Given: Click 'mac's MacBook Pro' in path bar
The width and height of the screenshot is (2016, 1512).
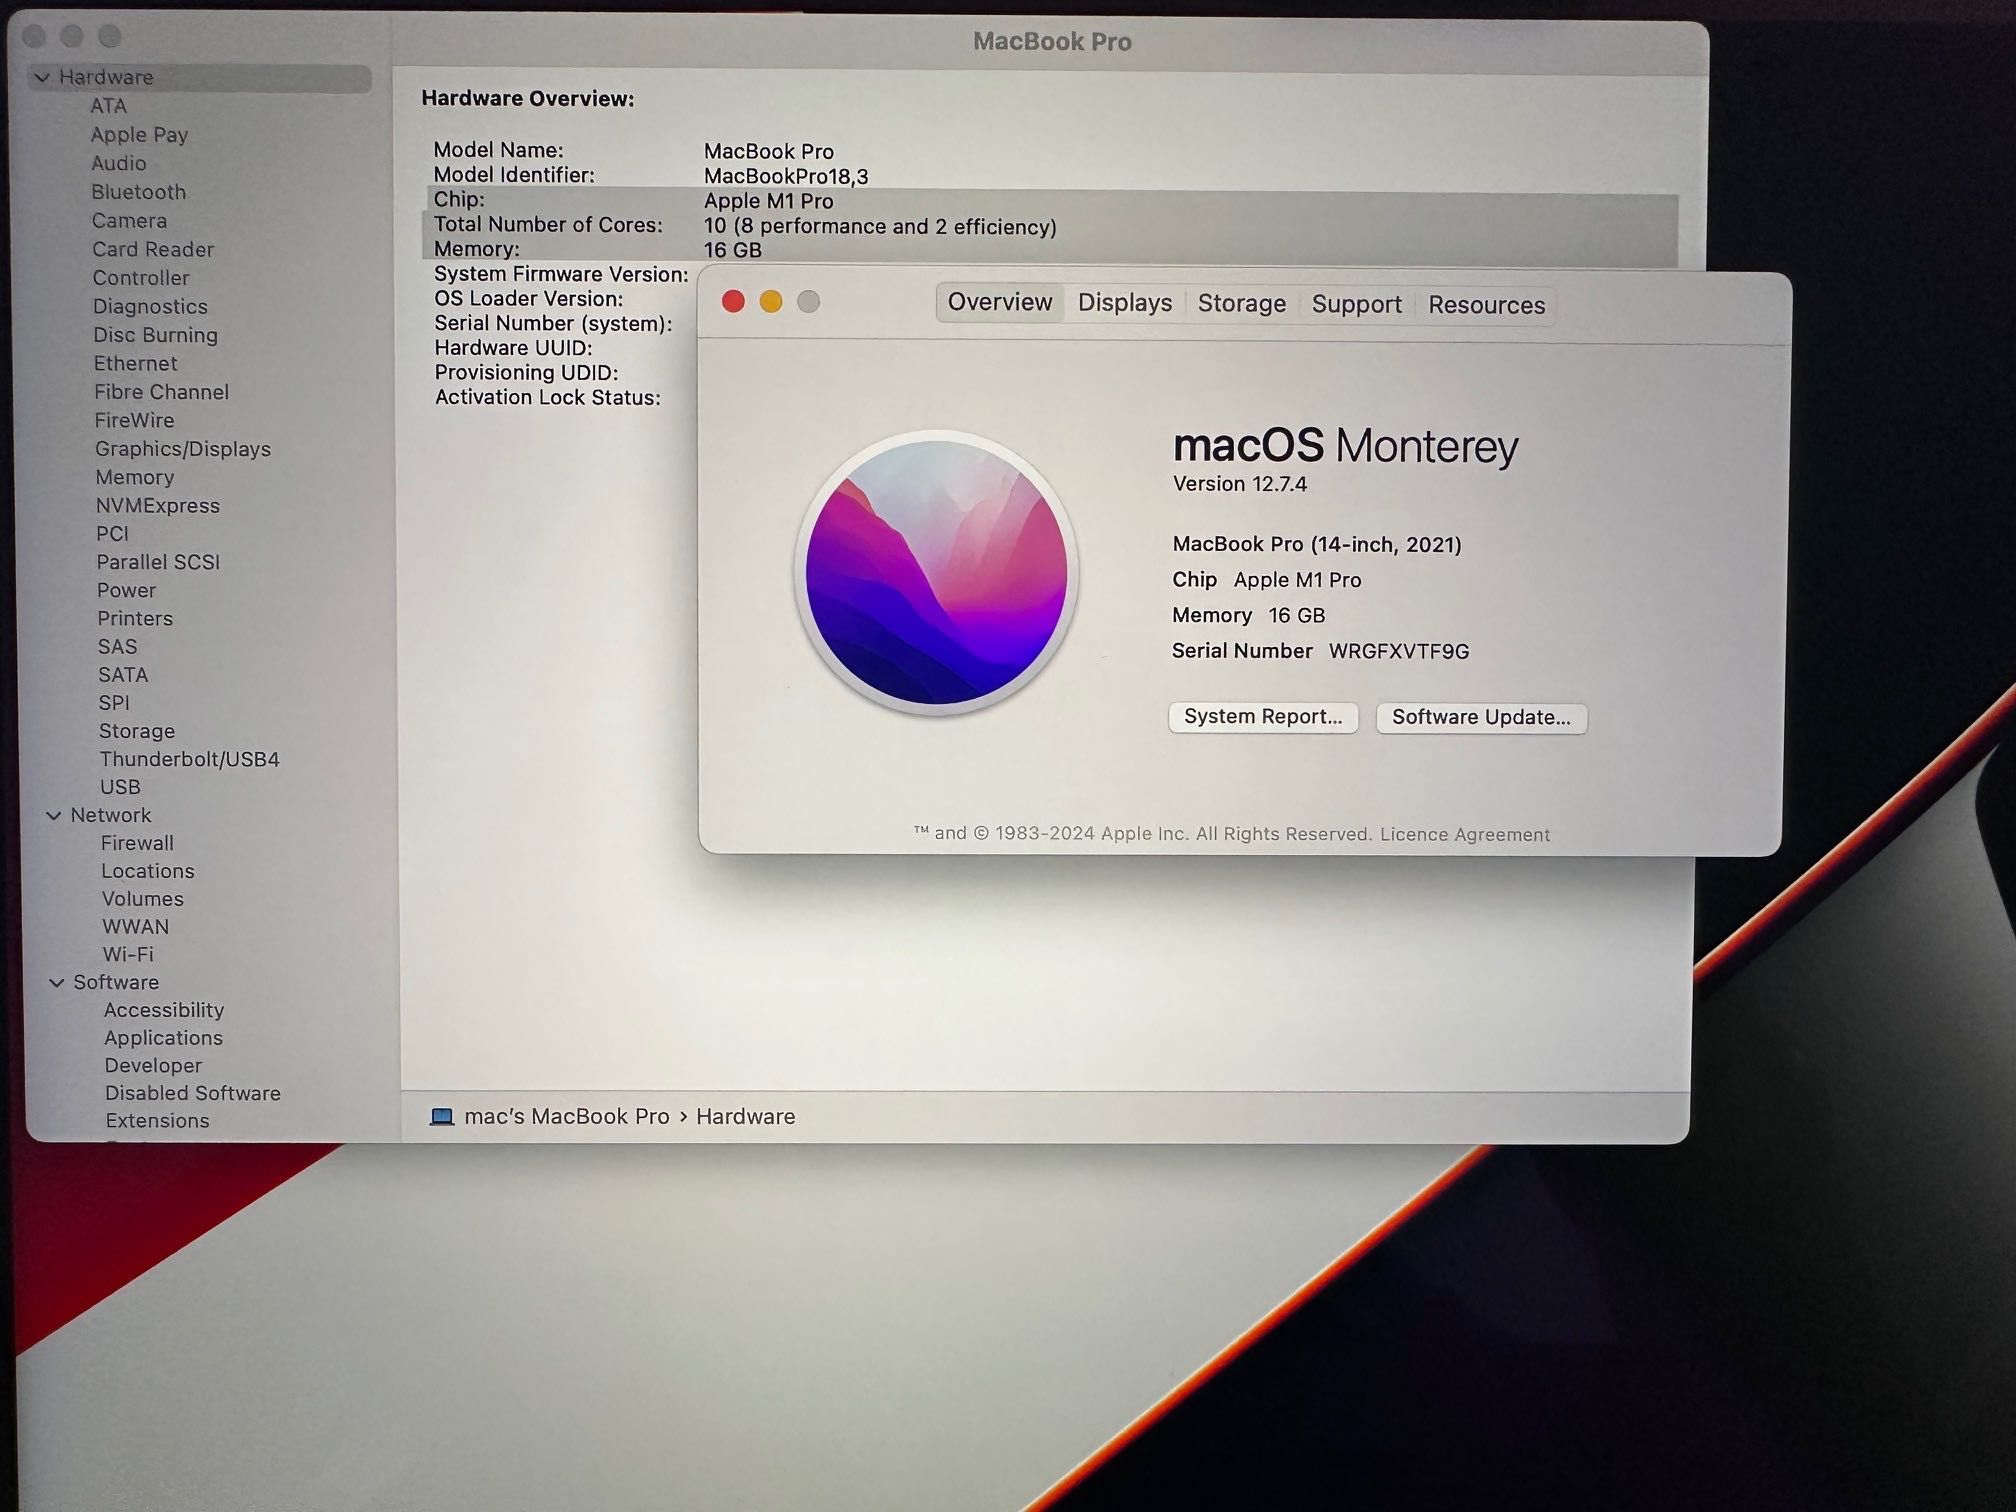Looking at the screenshot, I should pos(567,1116).
